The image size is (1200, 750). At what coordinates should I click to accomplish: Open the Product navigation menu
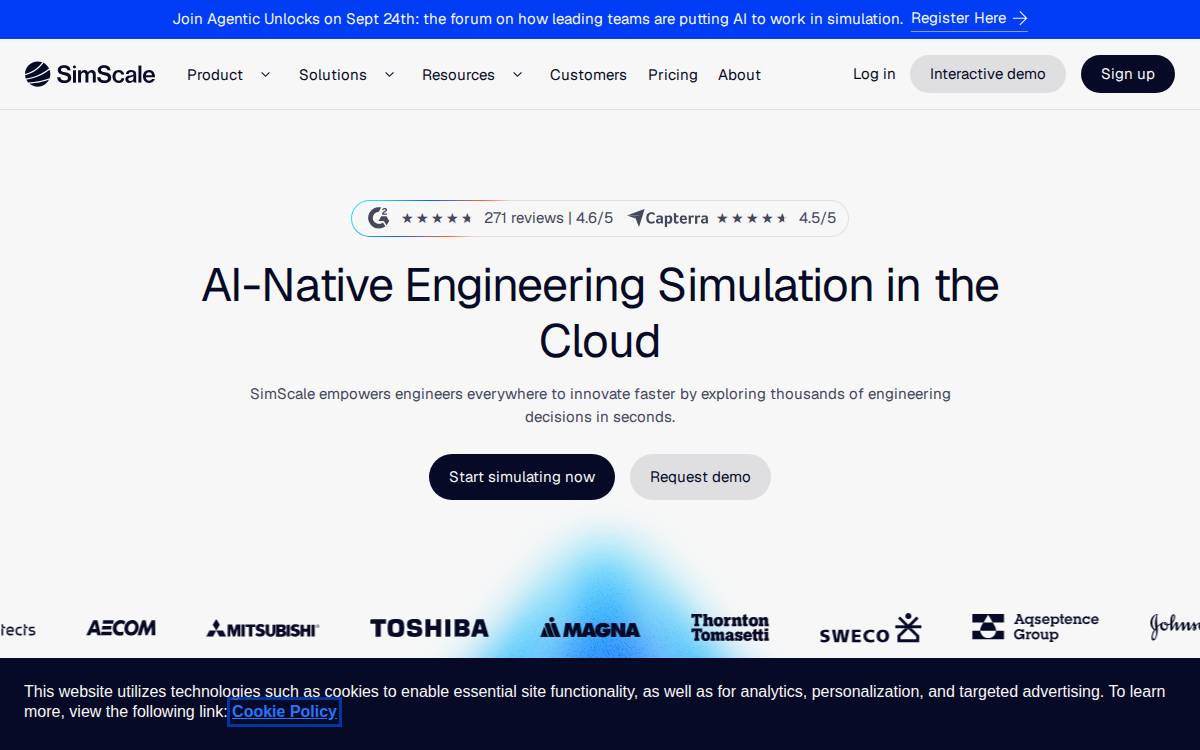tap(215, 75)
